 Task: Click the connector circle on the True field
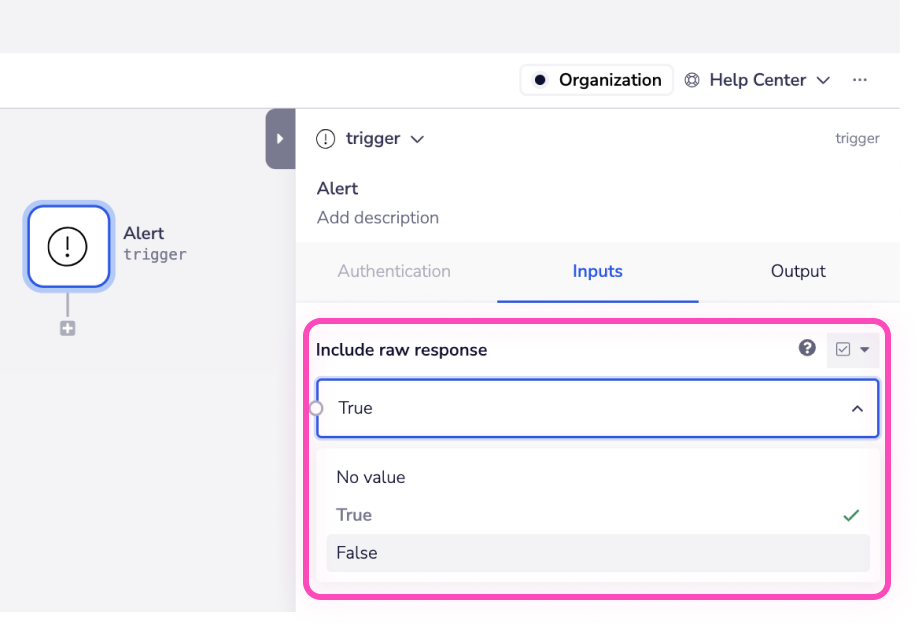(317, 408)
